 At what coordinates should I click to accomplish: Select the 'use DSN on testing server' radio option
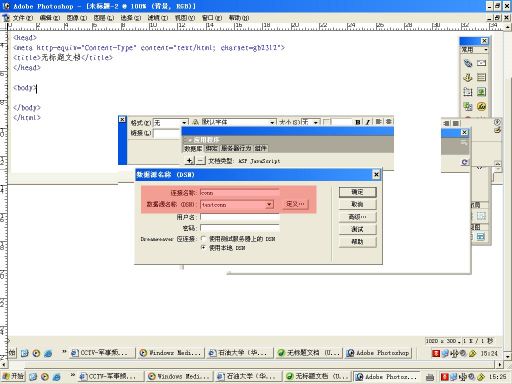click(x=203, y=239)
